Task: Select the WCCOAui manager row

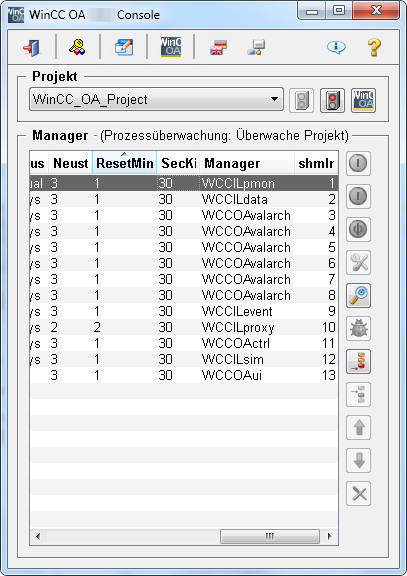Action: click(x=184, y=375)
